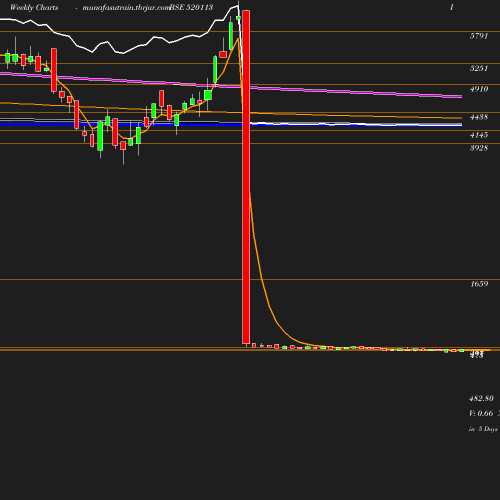Click the 'in 5 Days' label
Screen dimensions: 500x500
point(483,429)
